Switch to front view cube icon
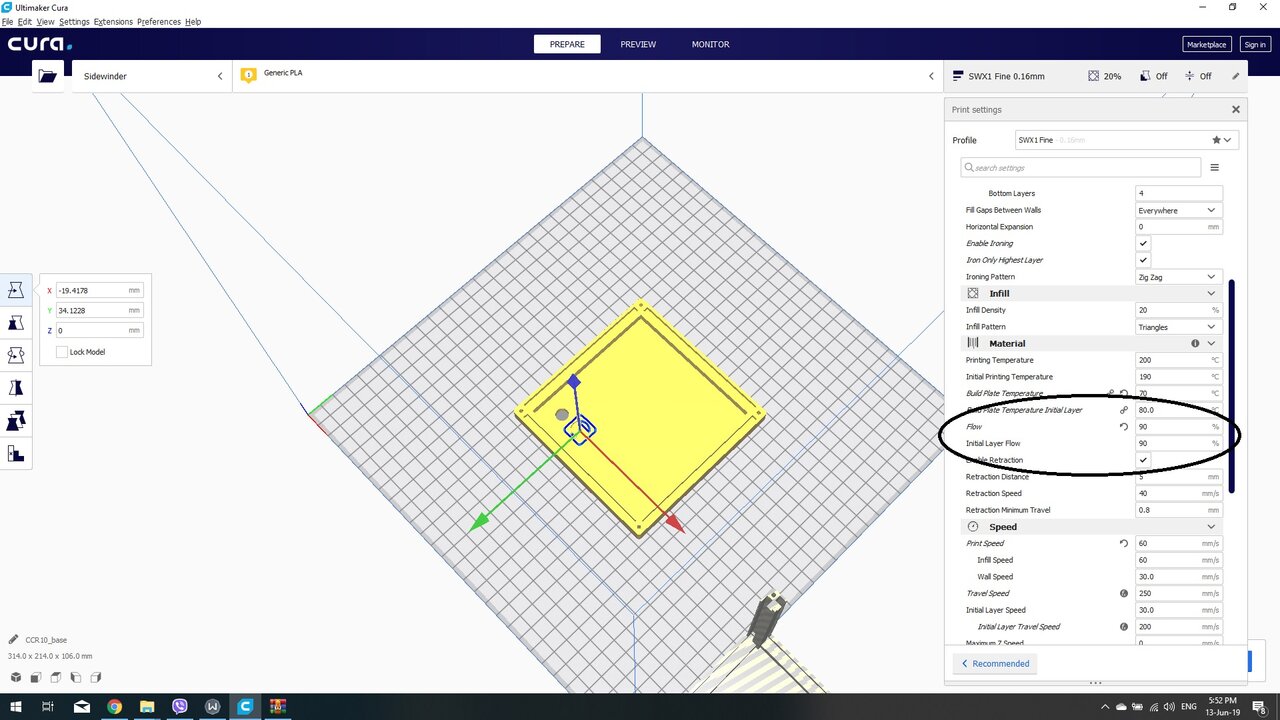This screenshot has width=1280, height=720. [x=35, y=678]
